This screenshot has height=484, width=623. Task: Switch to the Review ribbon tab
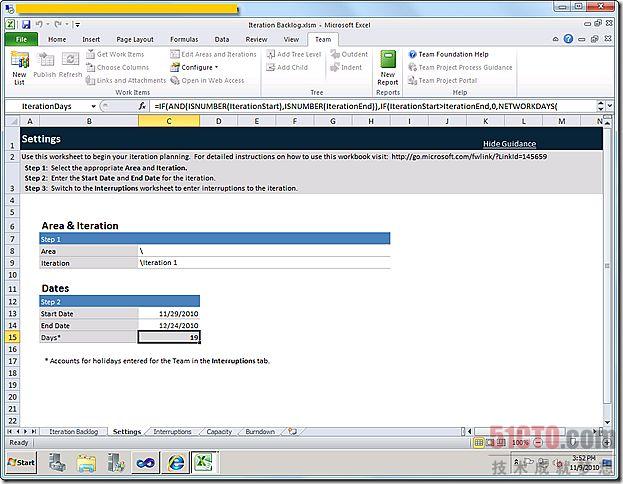click(256, 39)
